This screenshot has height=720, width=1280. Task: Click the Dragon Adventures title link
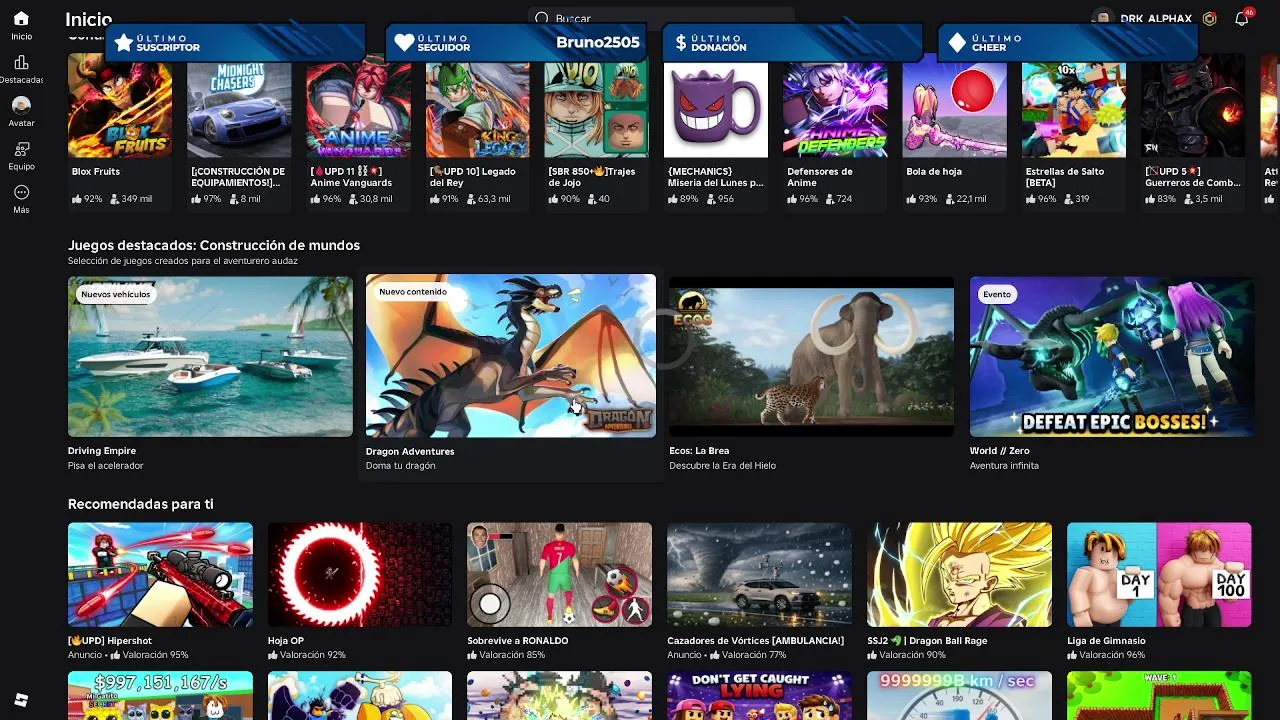click(x=410, y=452)
